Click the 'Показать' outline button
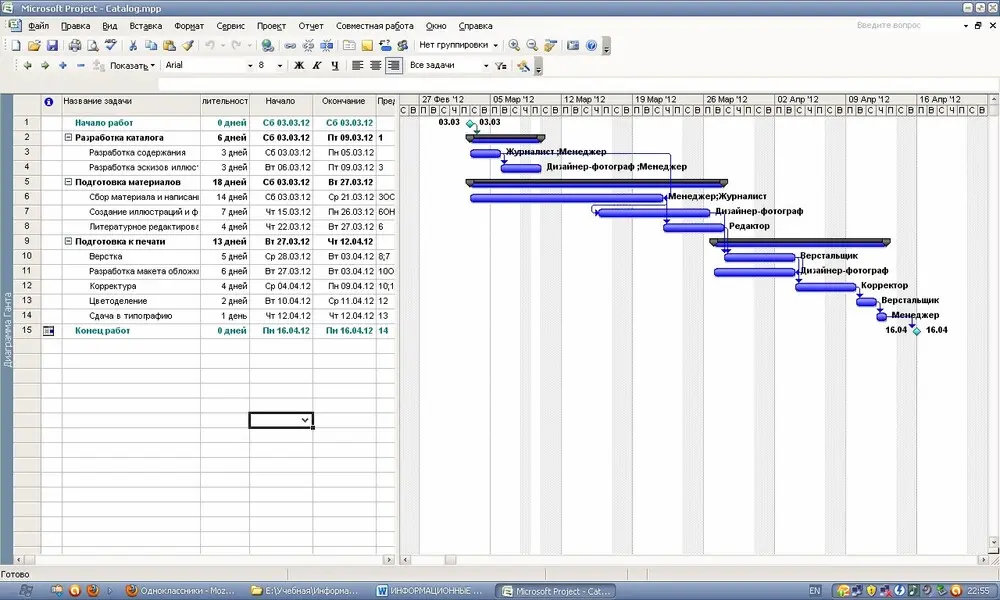The image size is (1000, 600). tap(132, 65)
